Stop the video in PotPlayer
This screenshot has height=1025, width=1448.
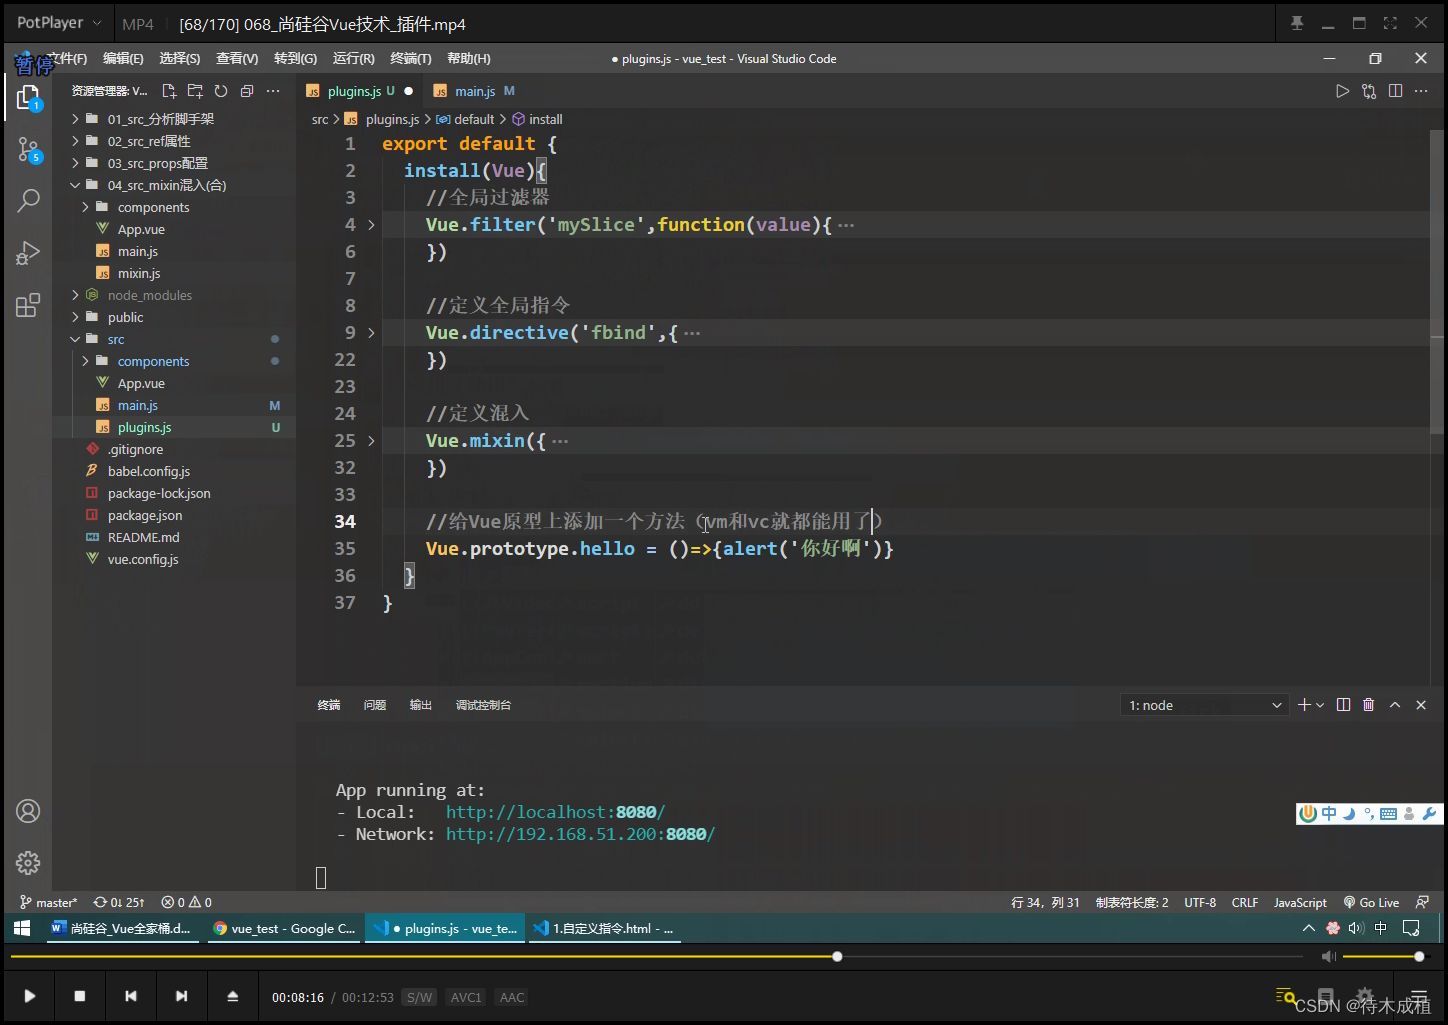[80, 996]
